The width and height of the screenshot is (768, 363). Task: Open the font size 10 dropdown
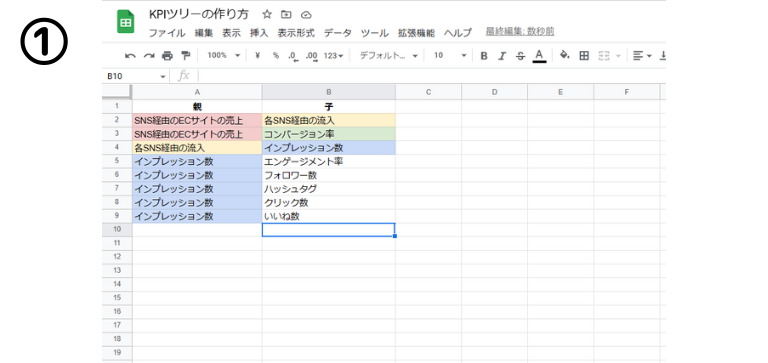pyautogui.click(x=450, y=56)
